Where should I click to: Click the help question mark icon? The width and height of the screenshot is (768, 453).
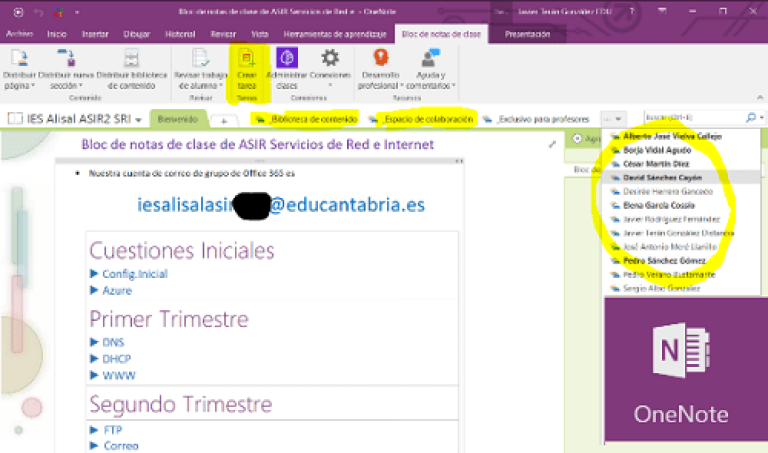[632, 11]
